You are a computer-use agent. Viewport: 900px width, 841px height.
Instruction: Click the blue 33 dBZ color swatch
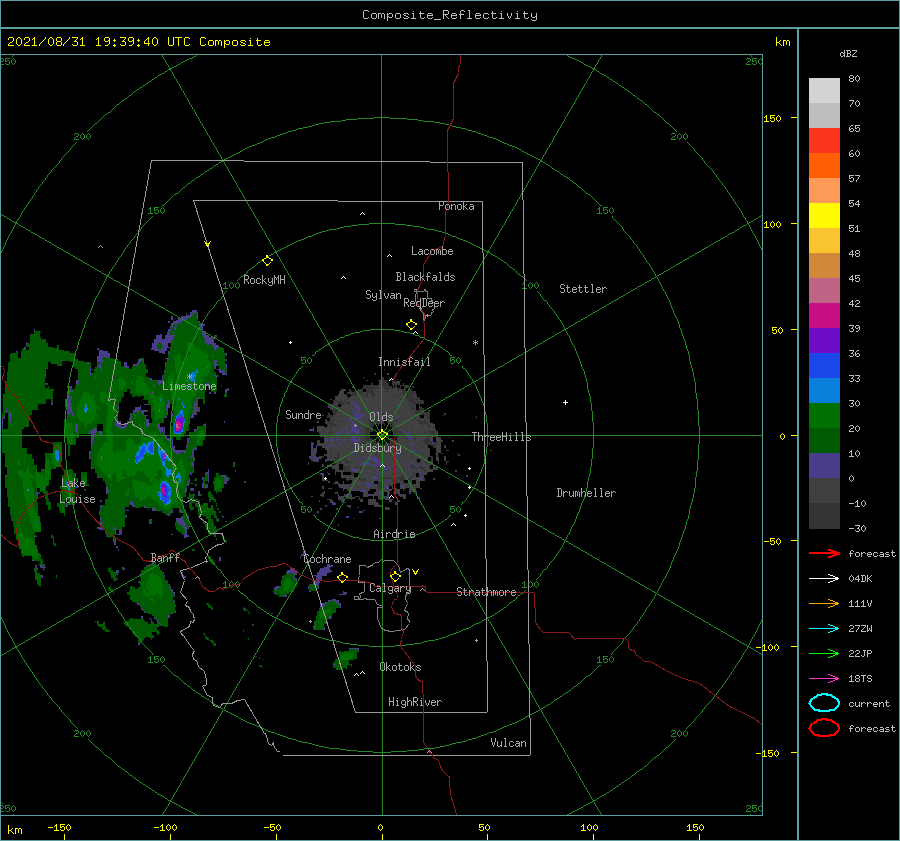point(824,365)
